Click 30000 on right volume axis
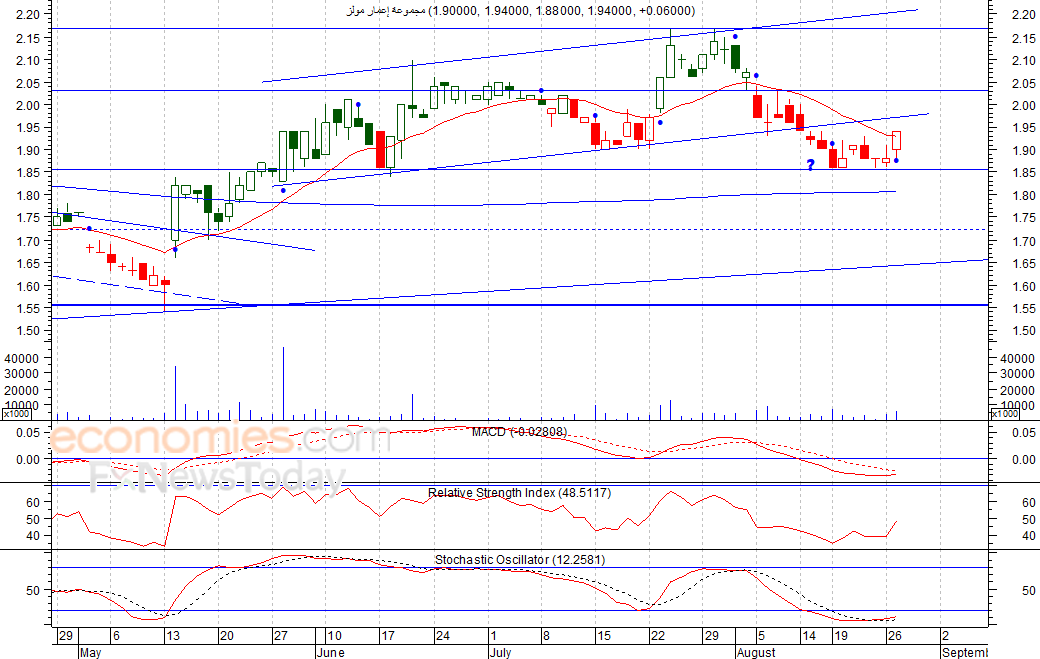This screenshot has height=659, width=1040. click(x=1017, y=374)
